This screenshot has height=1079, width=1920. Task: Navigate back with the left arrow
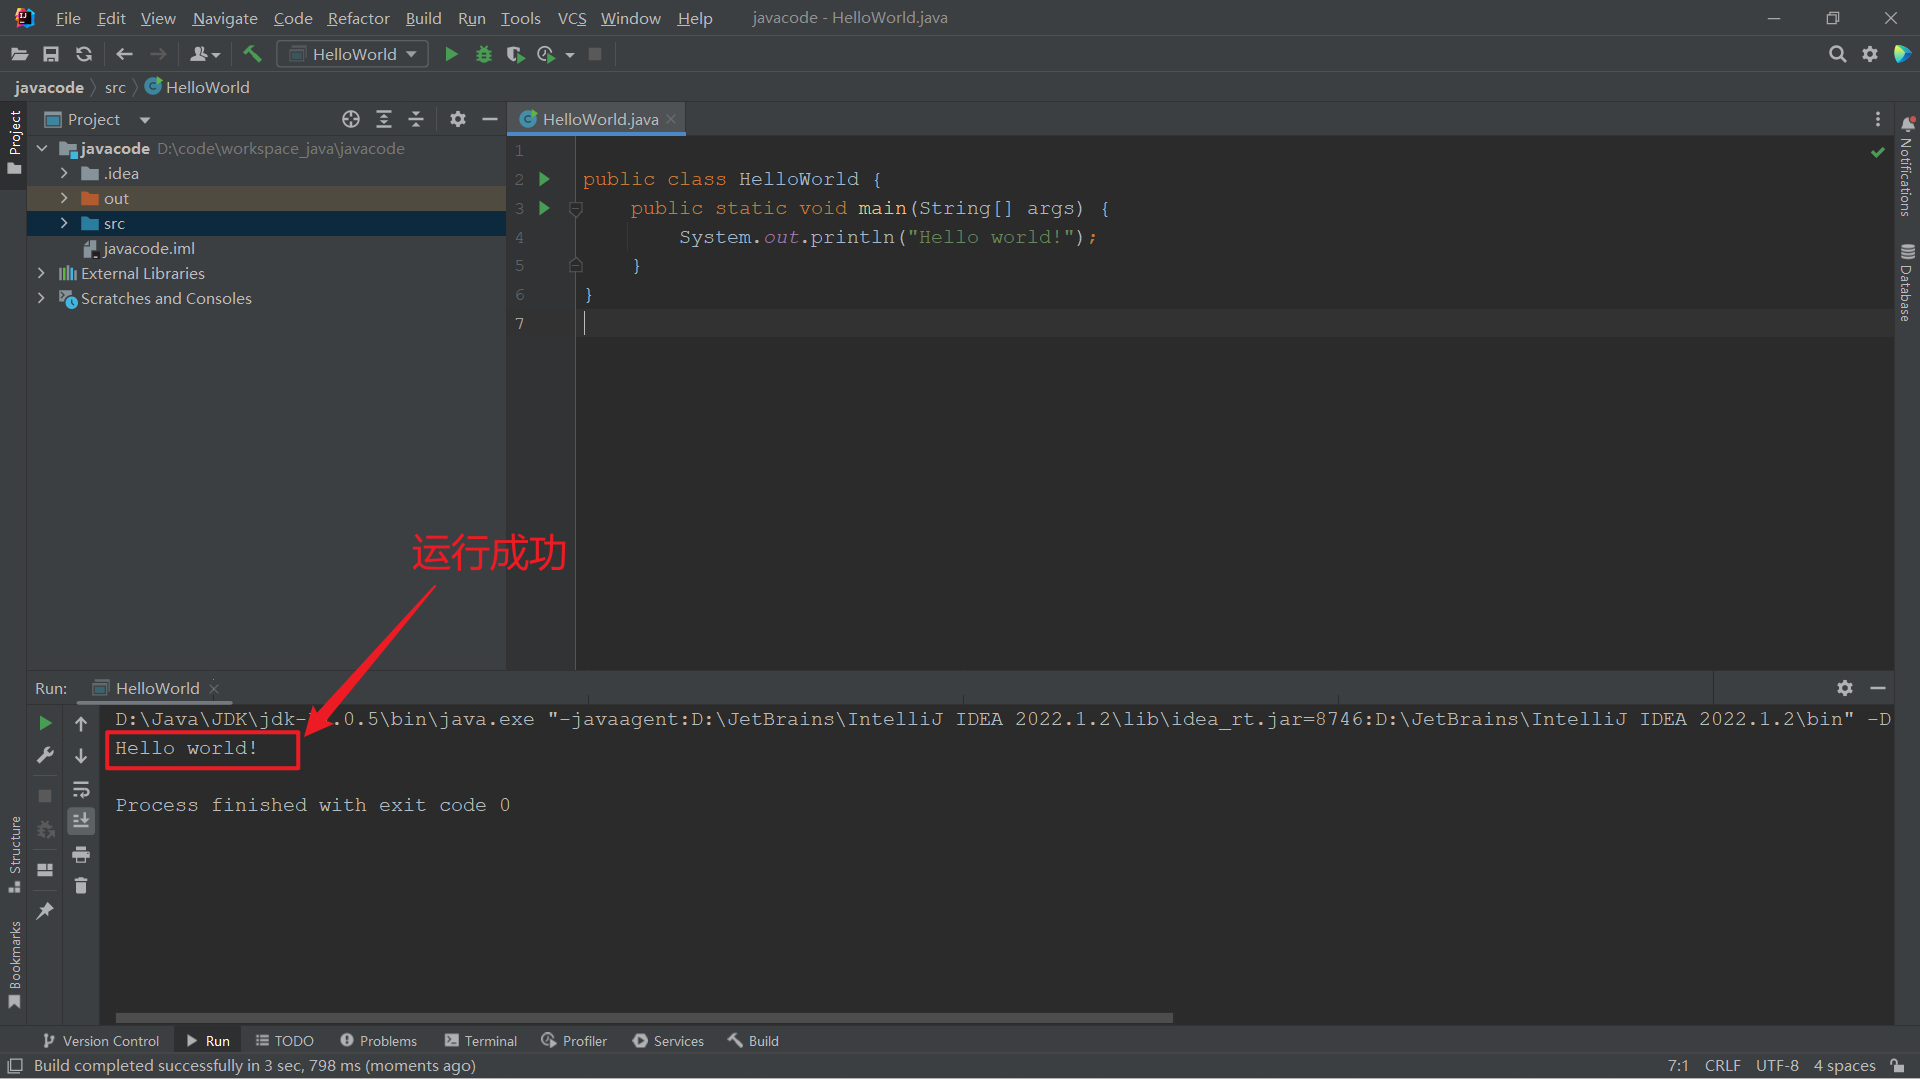coord(124,54)
